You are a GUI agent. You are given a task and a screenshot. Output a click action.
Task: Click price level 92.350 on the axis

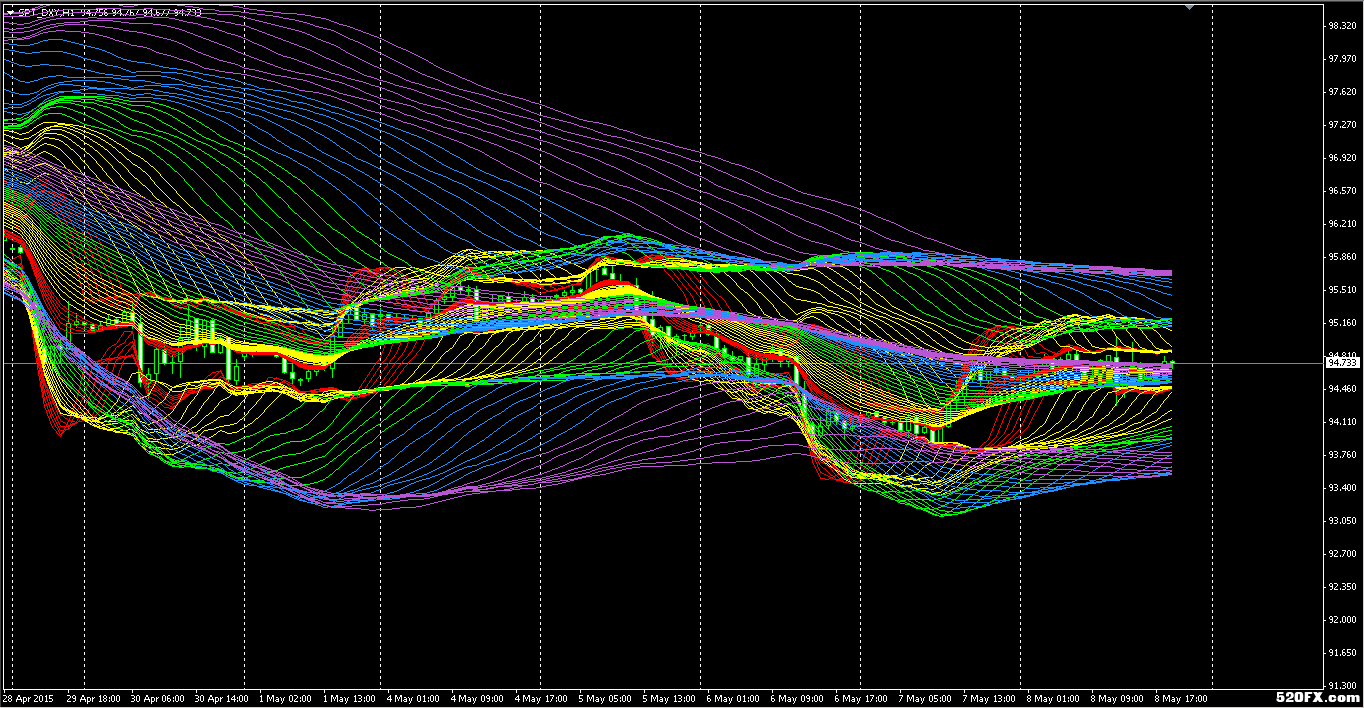click(x=1343, y=587)
